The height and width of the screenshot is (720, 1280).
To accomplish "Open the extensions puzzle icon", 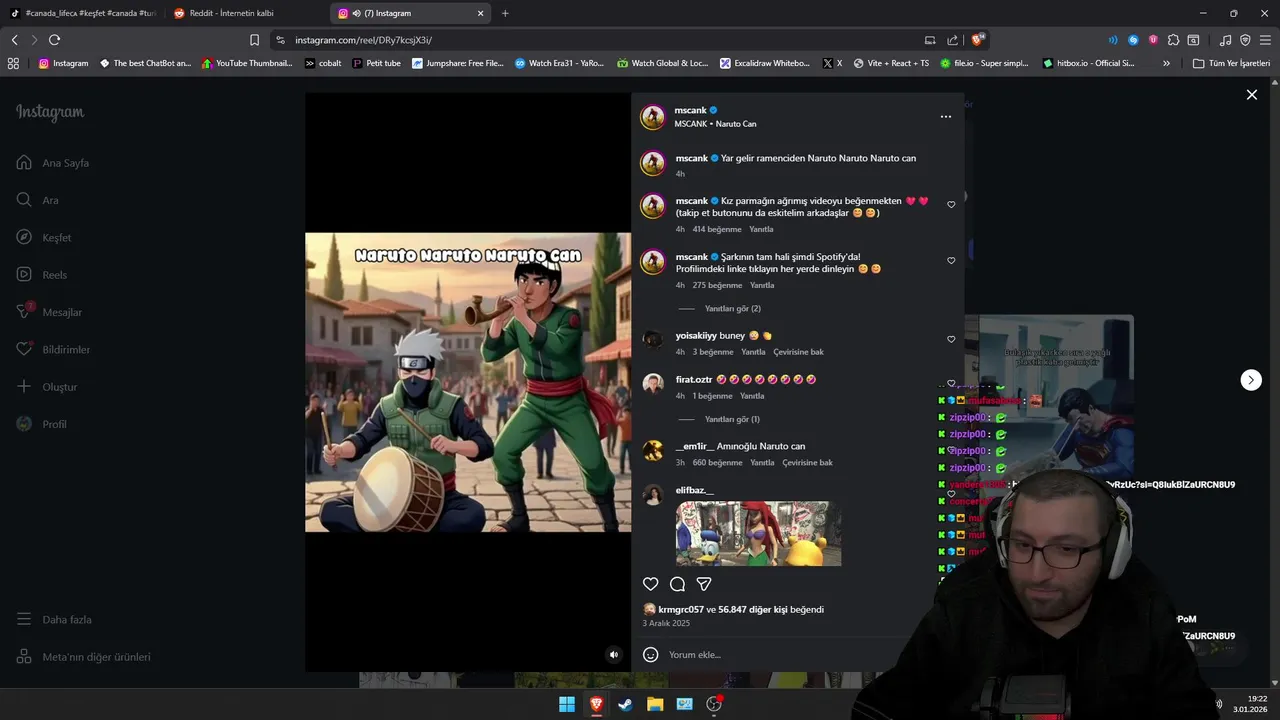I will pyautogui.click(x=1173, y=40).
